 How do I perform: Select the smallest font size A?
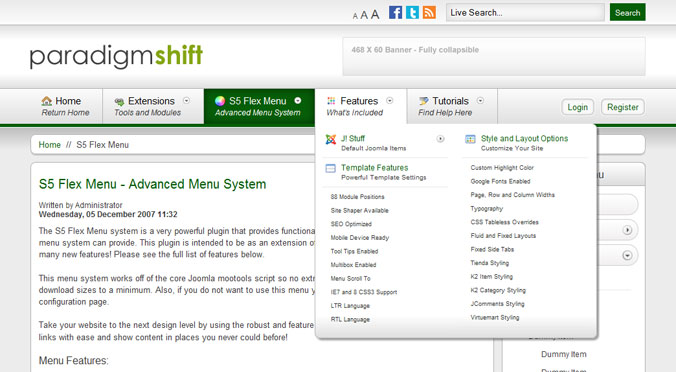pyautogui.click(x=355, y=16)
